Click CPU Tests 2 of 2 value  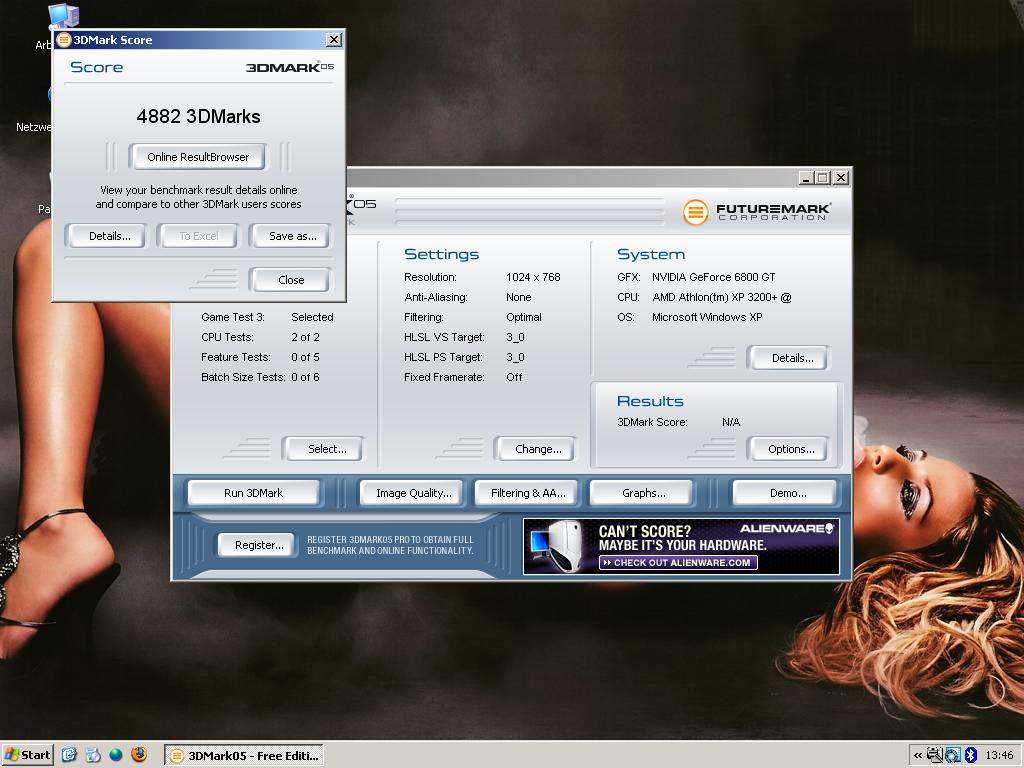pos(305,337)
